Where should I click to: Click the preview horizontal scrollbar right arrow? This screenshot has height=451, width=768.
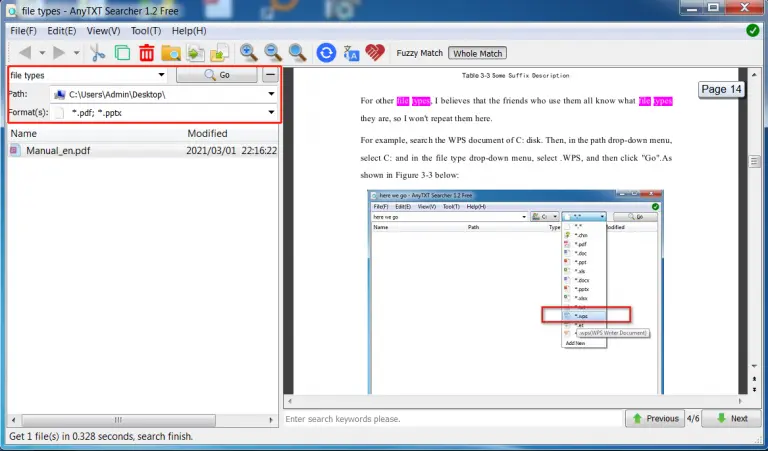click(741, 401)
